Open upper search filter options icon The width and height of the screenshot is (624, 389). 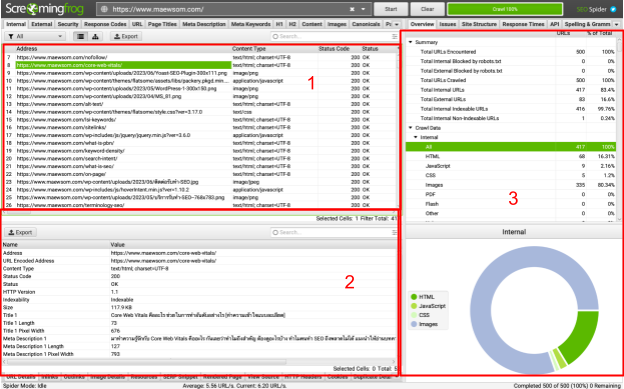(394, 36)
